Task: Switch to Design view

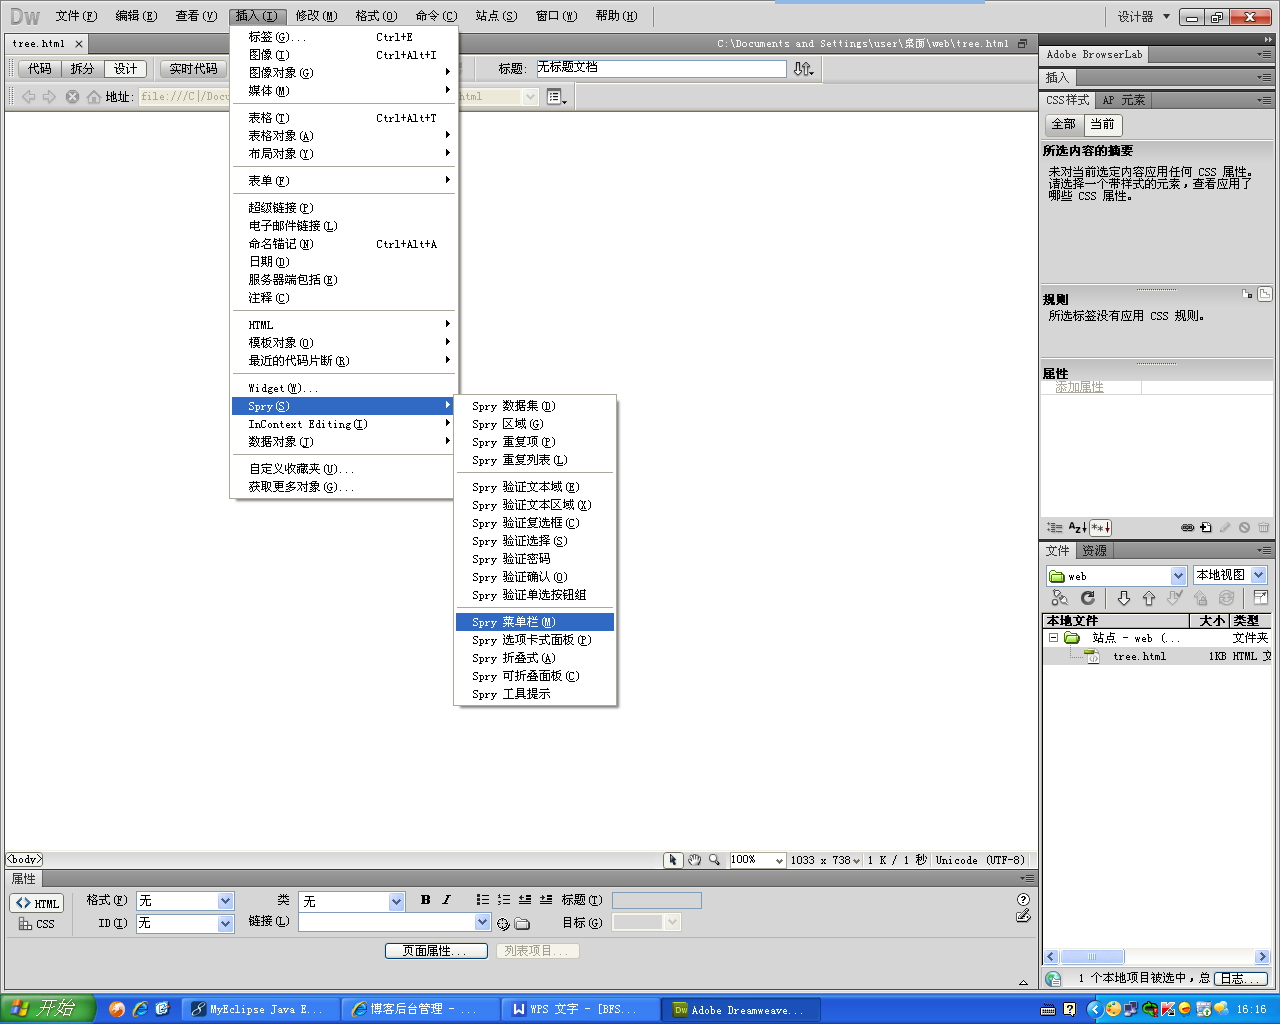Action: click(x=125, y=69)
